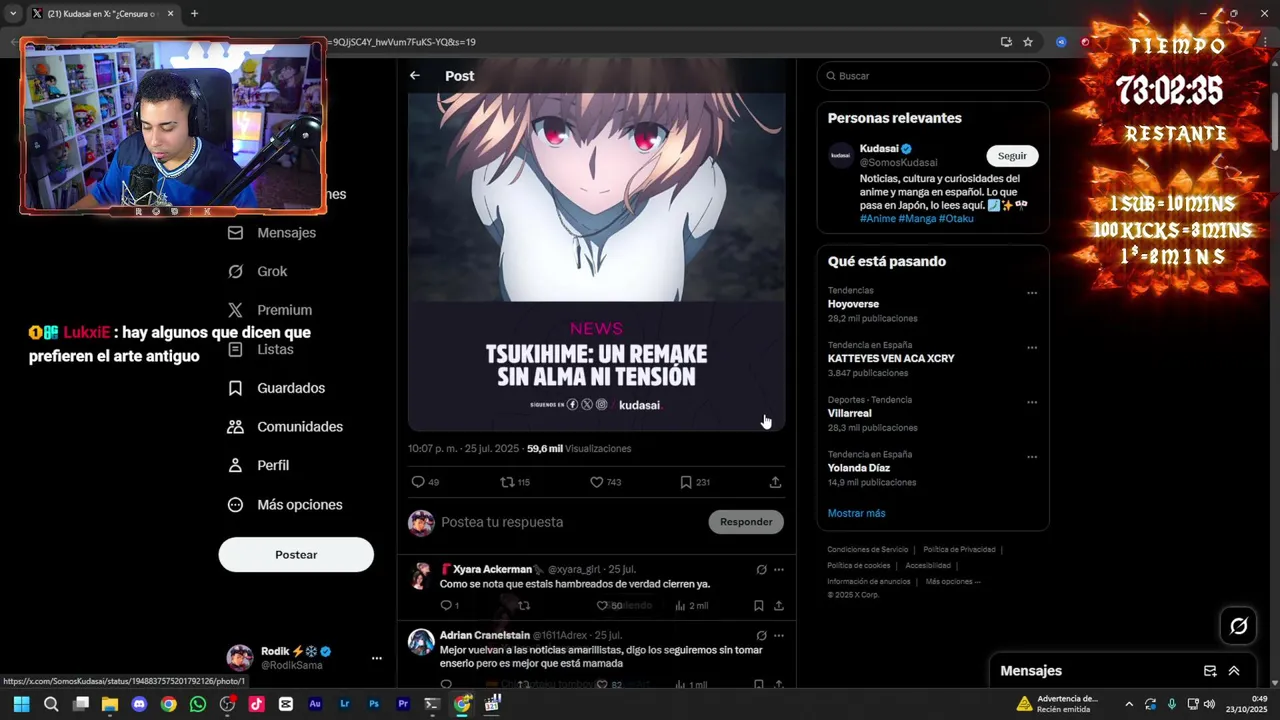Image resolution: width=1280 pixels, height=720 pixels.
Task: Open more options for Villarreal trend
Action: click(x=1032, y=403)
